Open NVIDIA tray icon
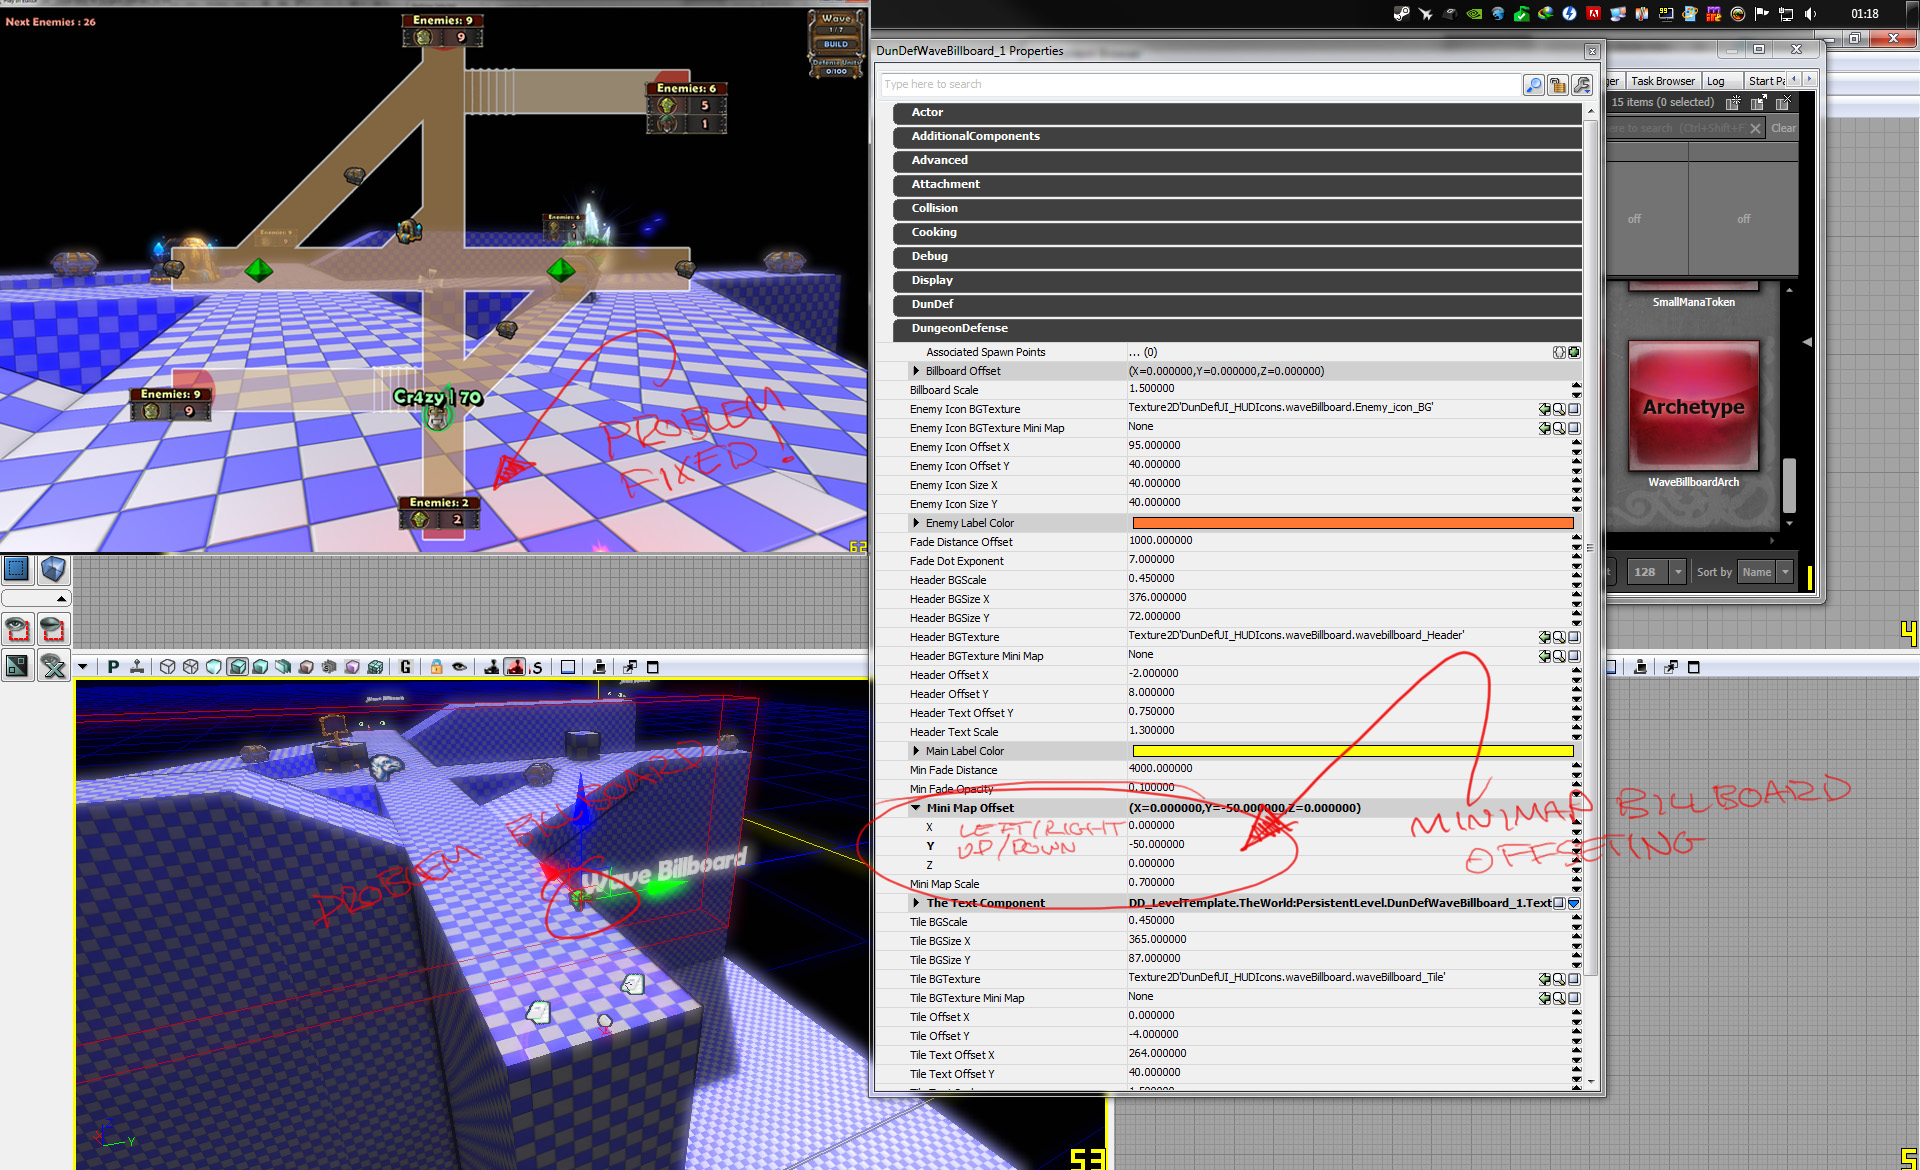 coord(1474,14)
